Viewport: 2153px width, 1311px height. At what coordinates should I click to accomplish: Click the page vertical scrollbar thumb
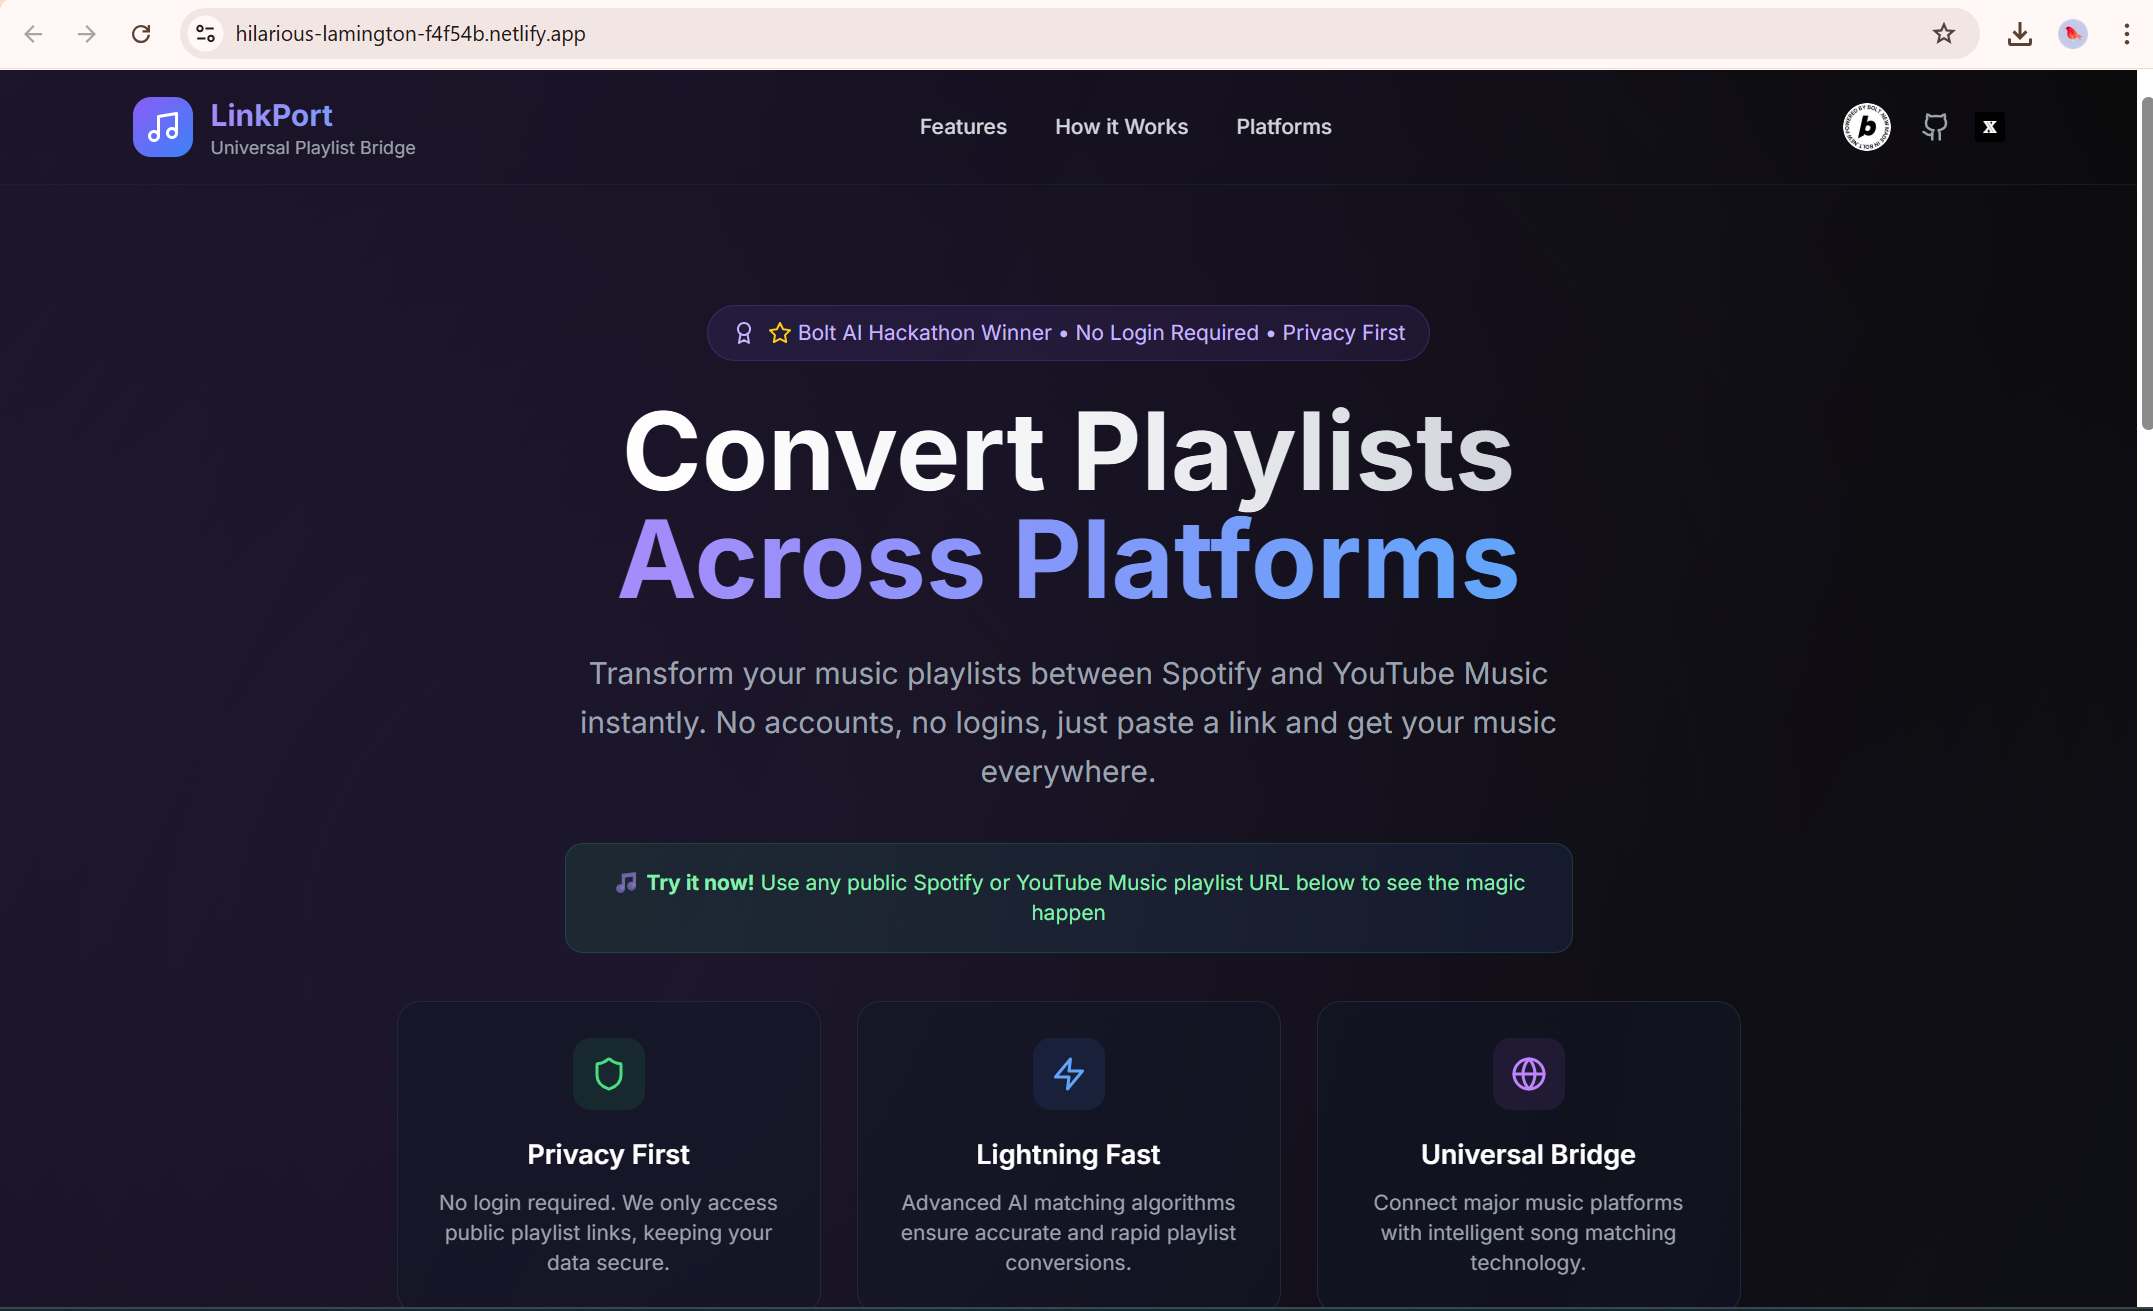tap(2146, 265)
